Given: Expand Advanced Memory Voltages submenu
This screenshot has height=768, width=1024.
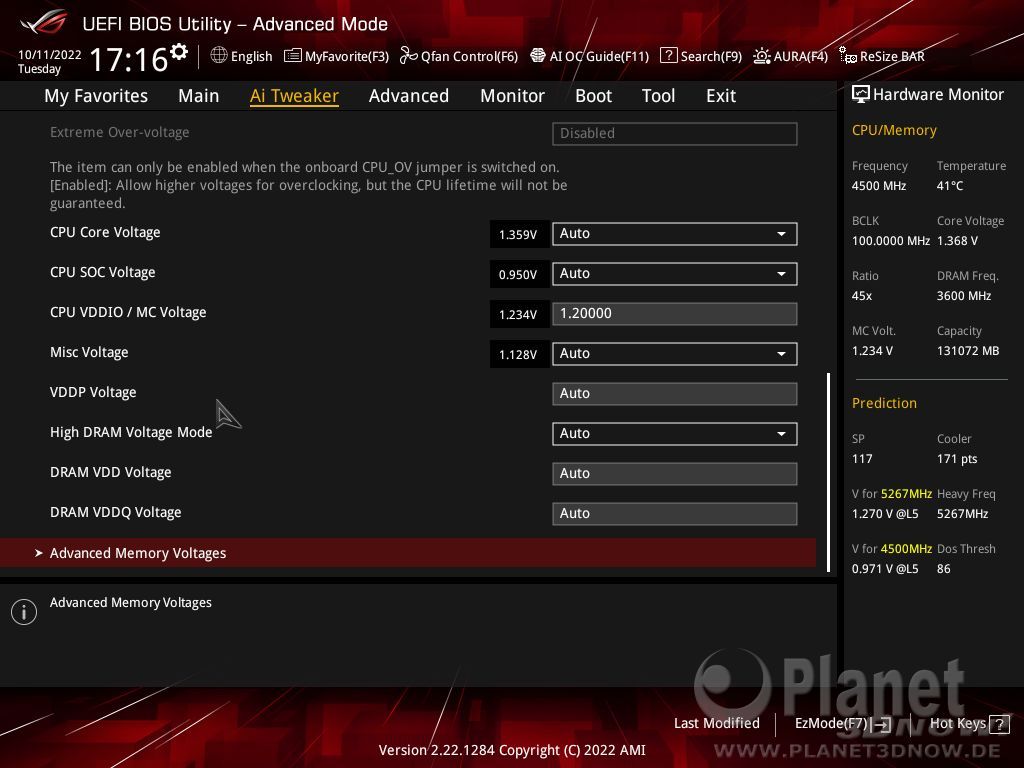Looking at the screenshot, I should click(x=408, y=553).
